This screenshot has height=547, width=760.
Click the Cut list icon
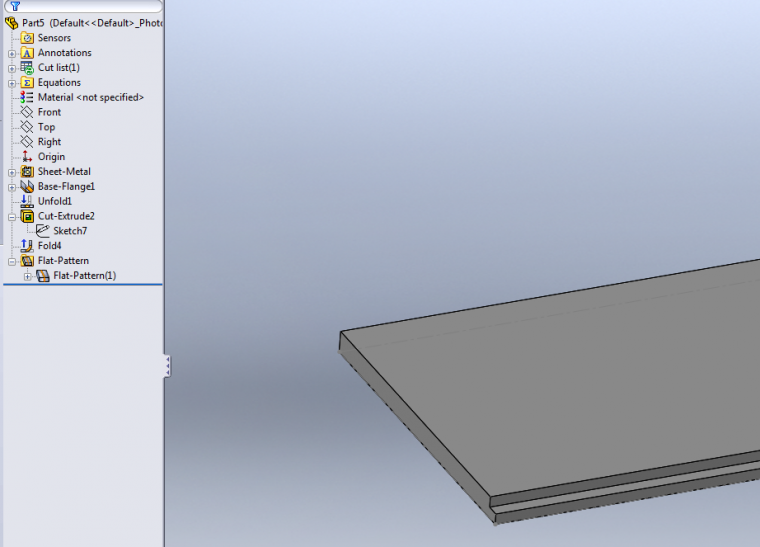tap(27, 68)
